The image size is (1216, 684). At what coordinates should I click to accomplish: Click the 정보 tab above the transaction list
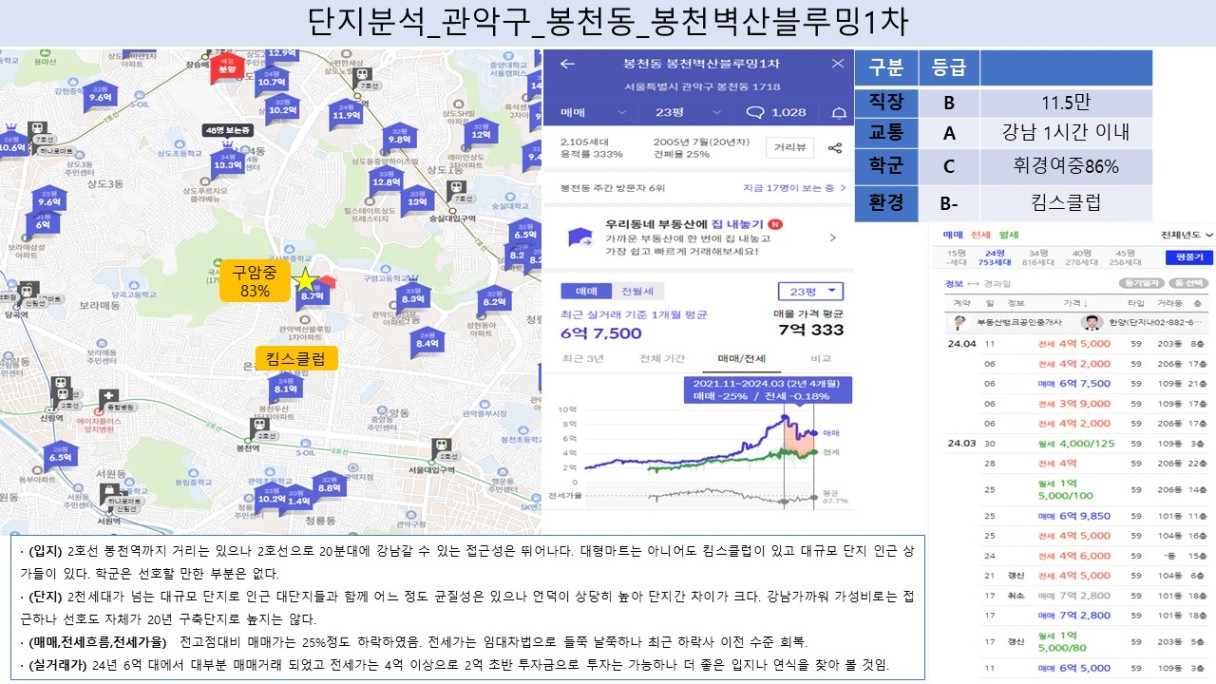tap(953, 284)
